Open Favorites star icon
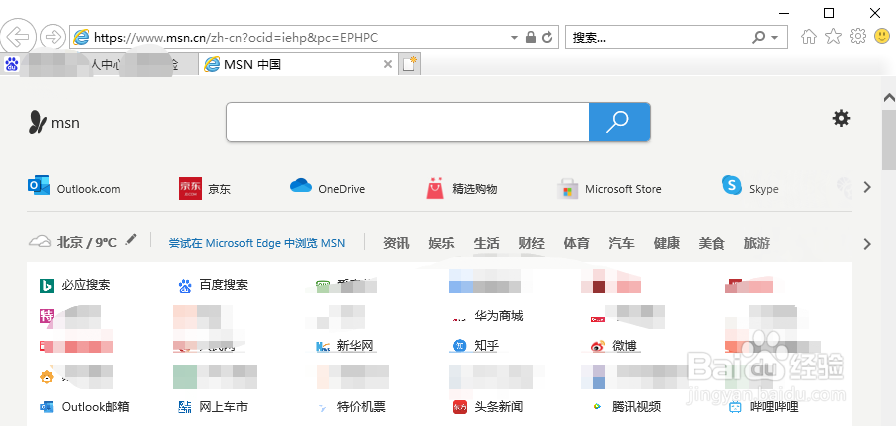This screenshot has height=426, width=896. pyautogui.click(x=834, y=37)
